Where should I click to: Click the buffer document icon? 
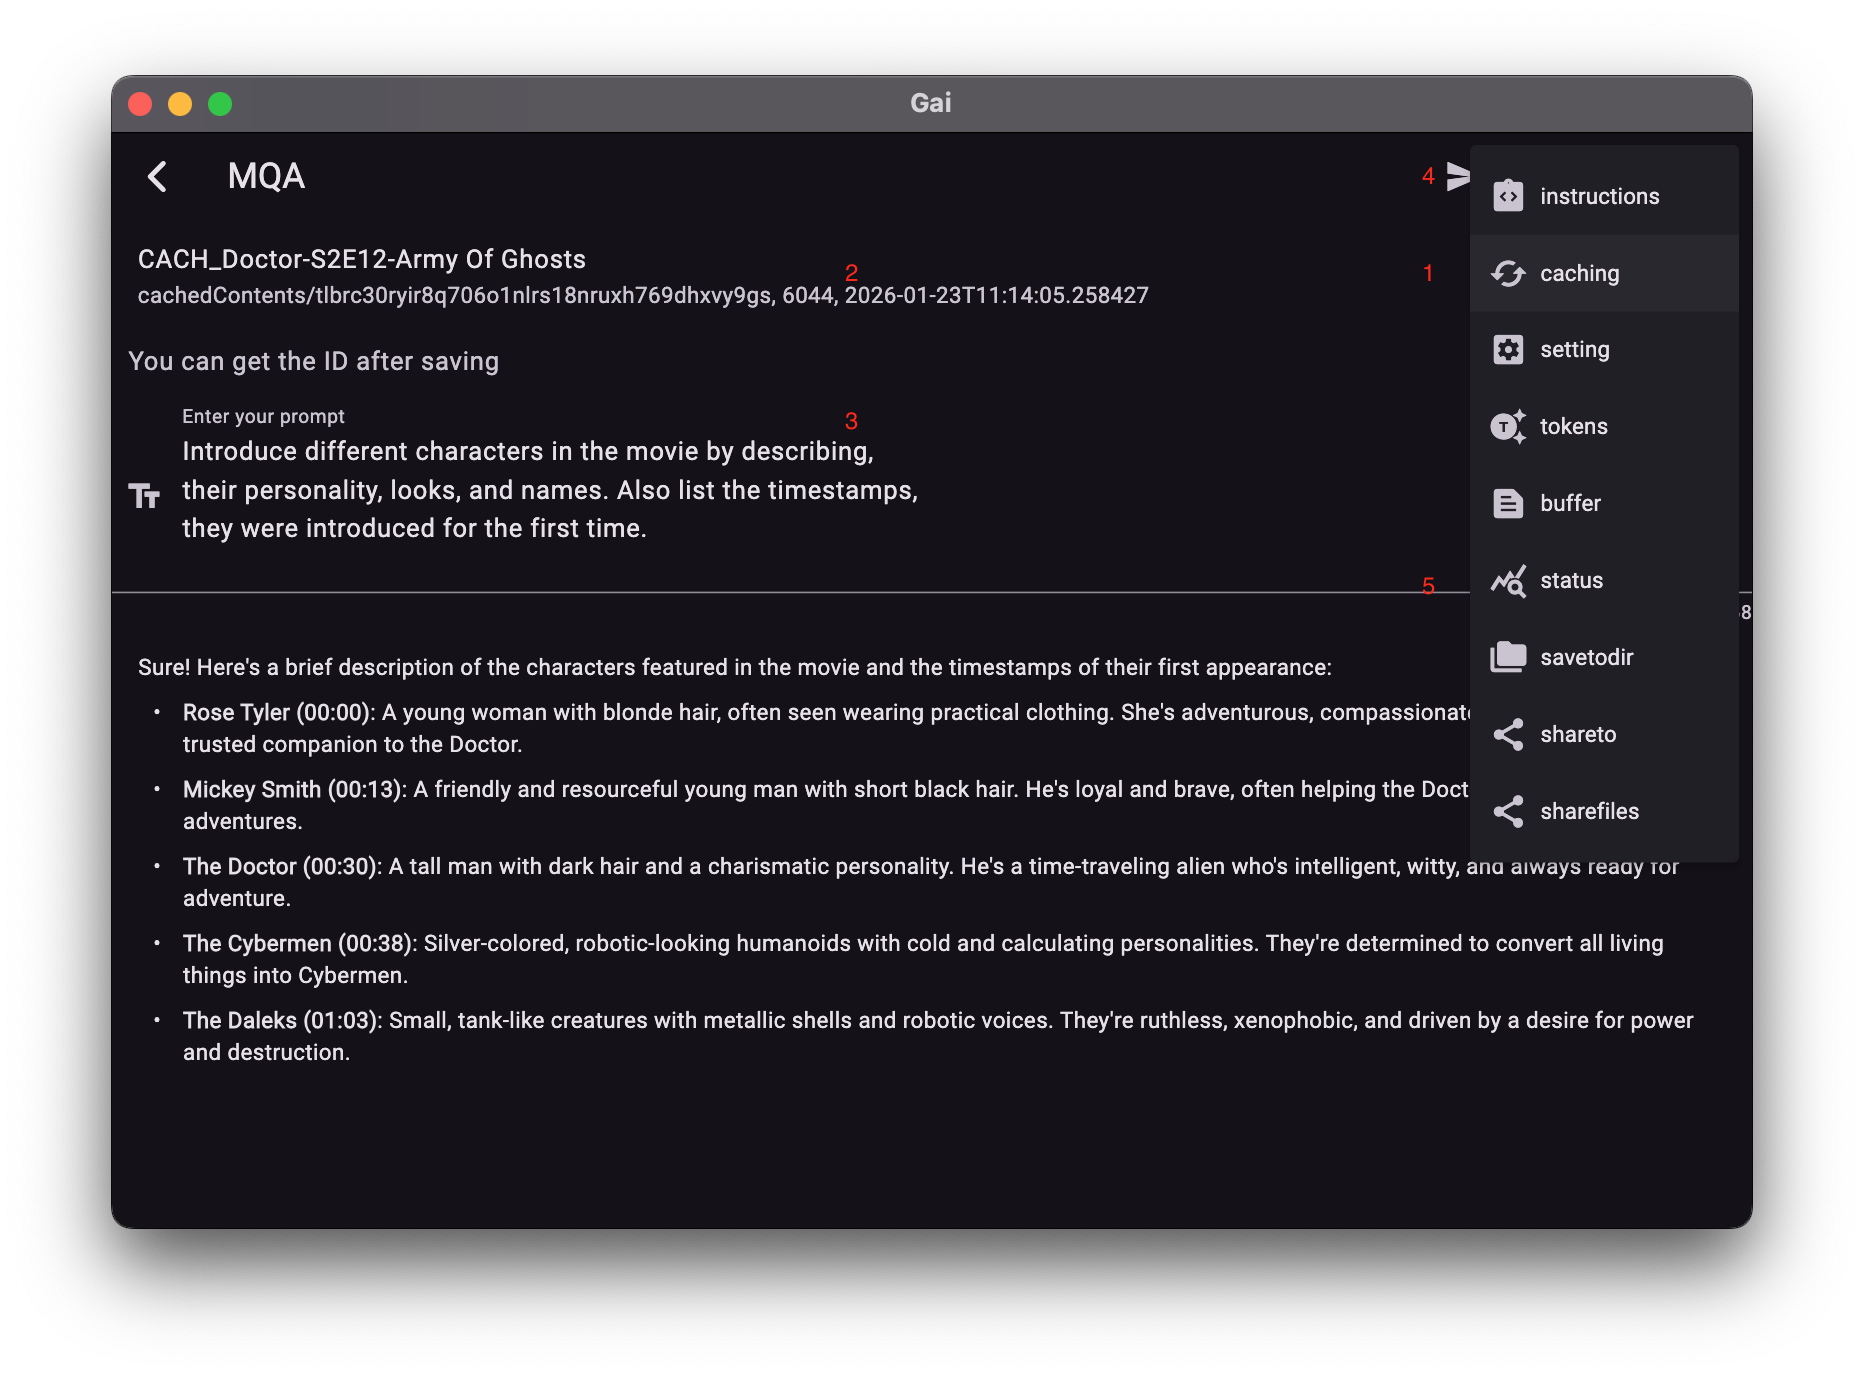(x=1508, y=504)
